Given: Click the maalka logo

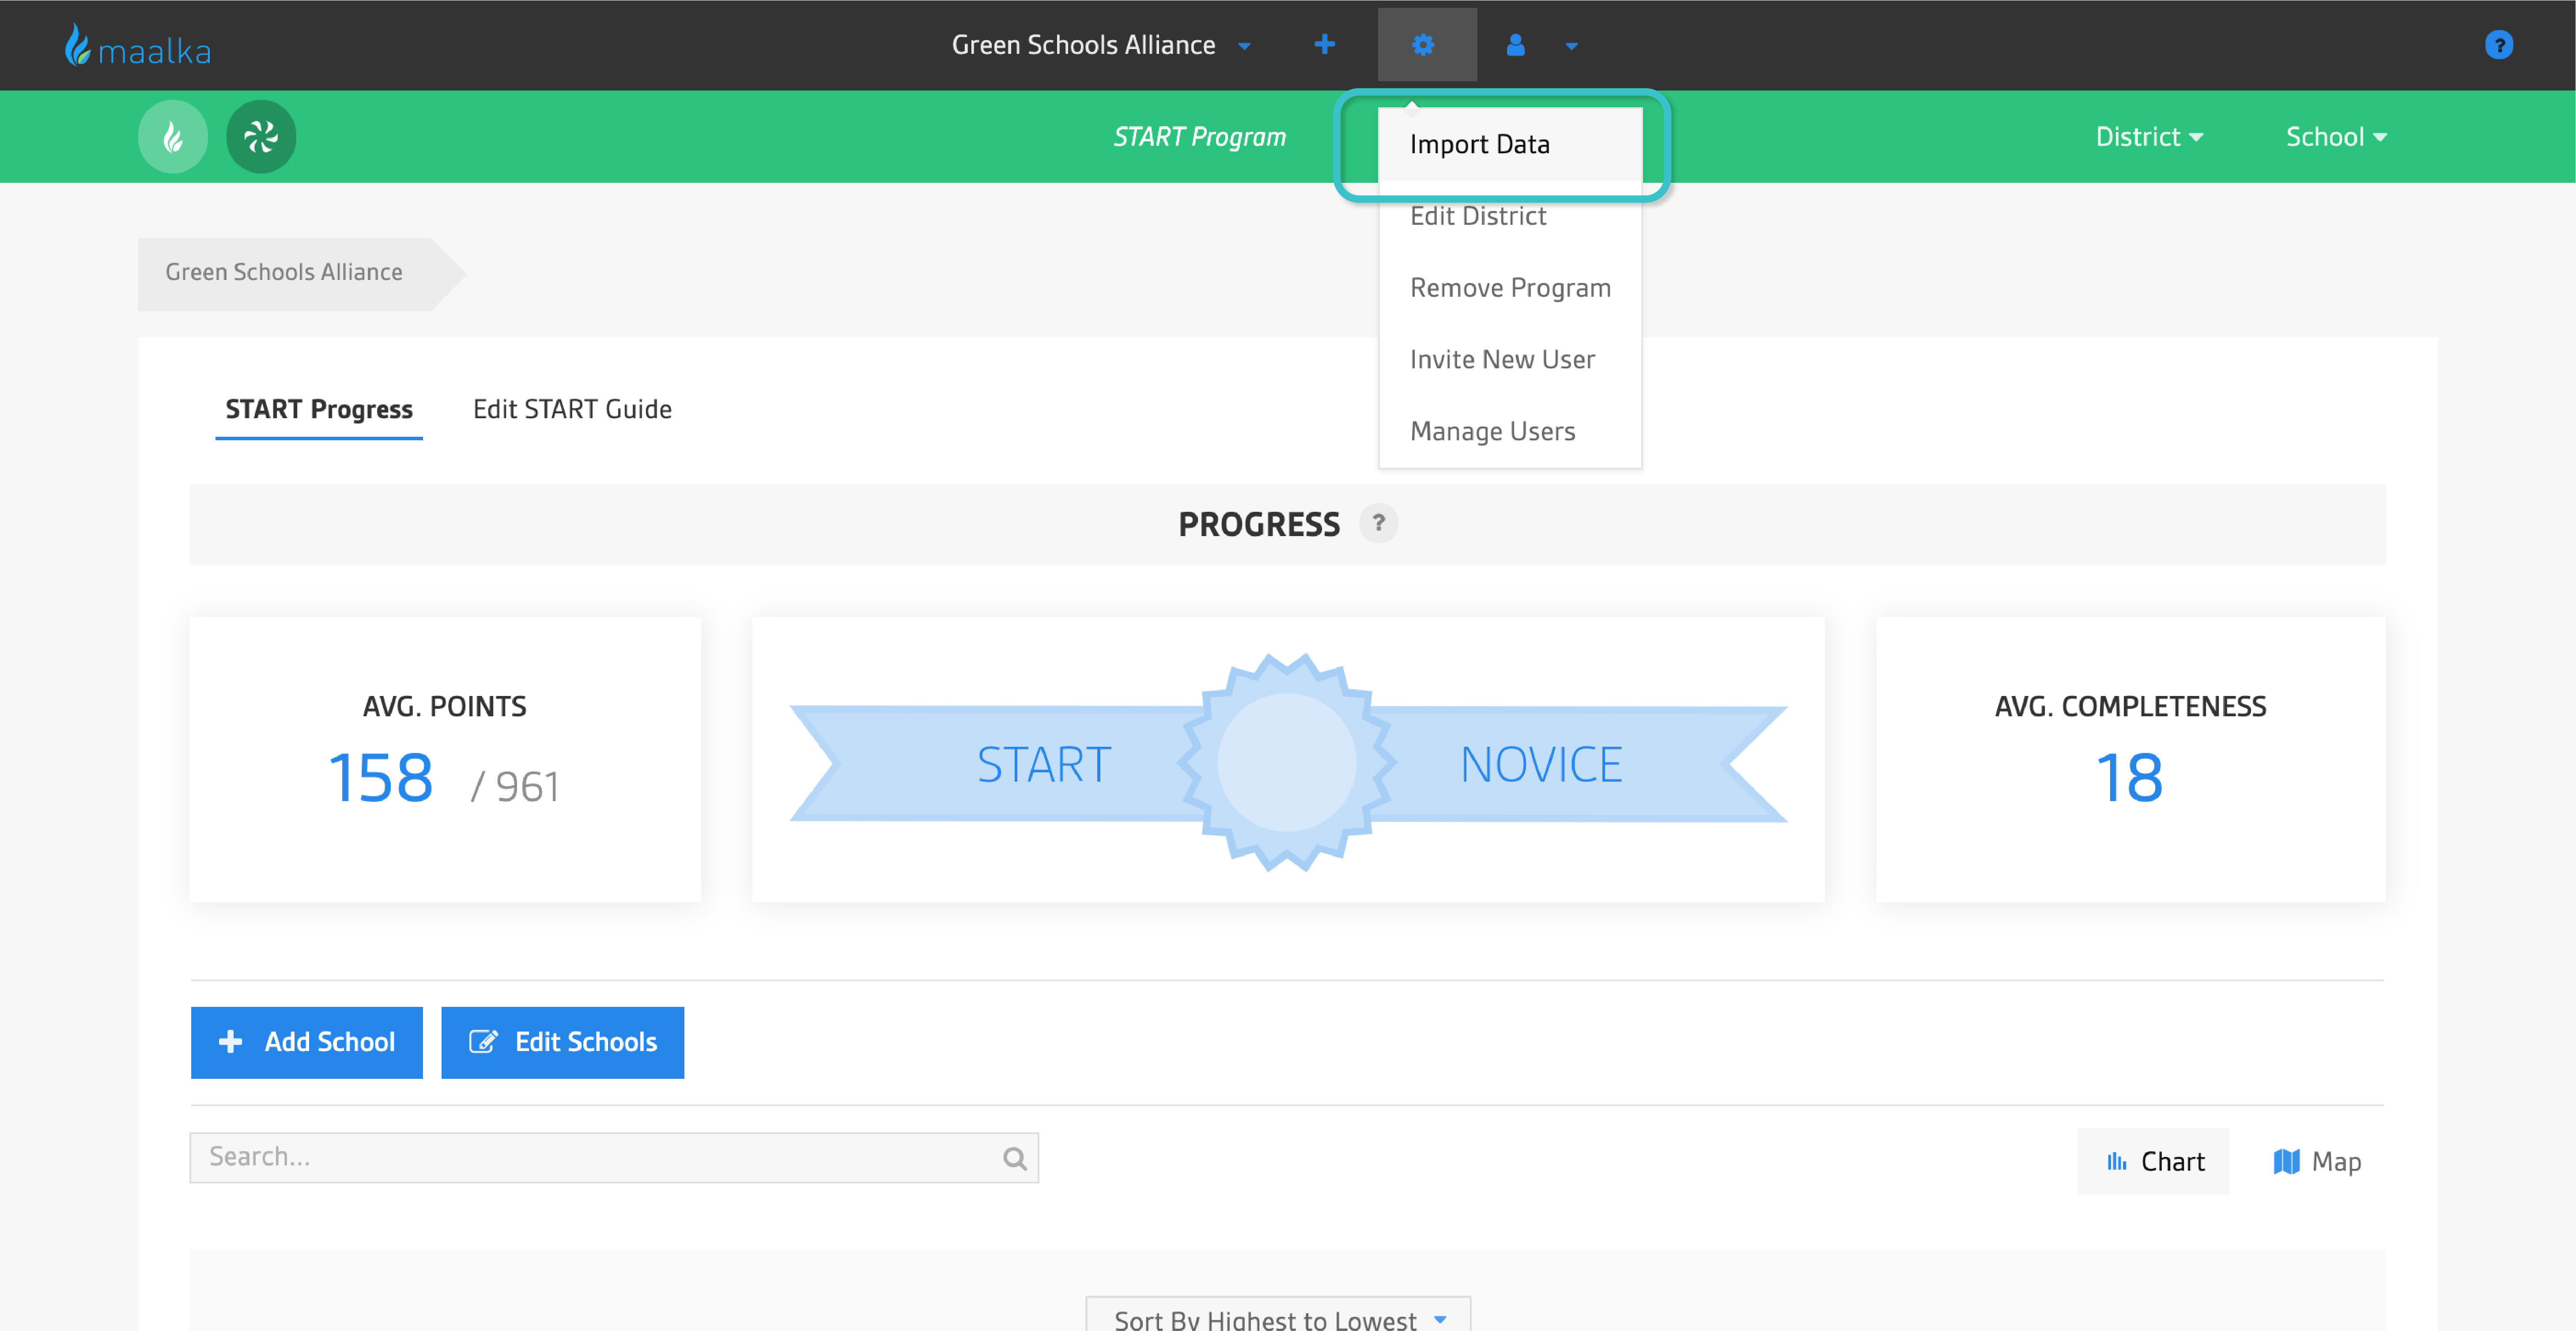Looking at the screenshot, I should click(138, 46).
